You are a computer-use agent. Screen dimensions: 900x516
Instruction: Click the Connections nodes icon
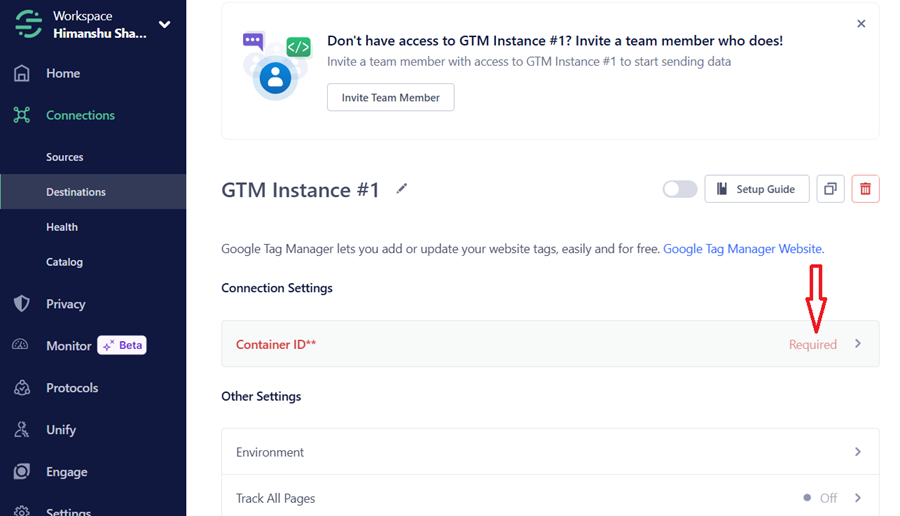[22, 115]
